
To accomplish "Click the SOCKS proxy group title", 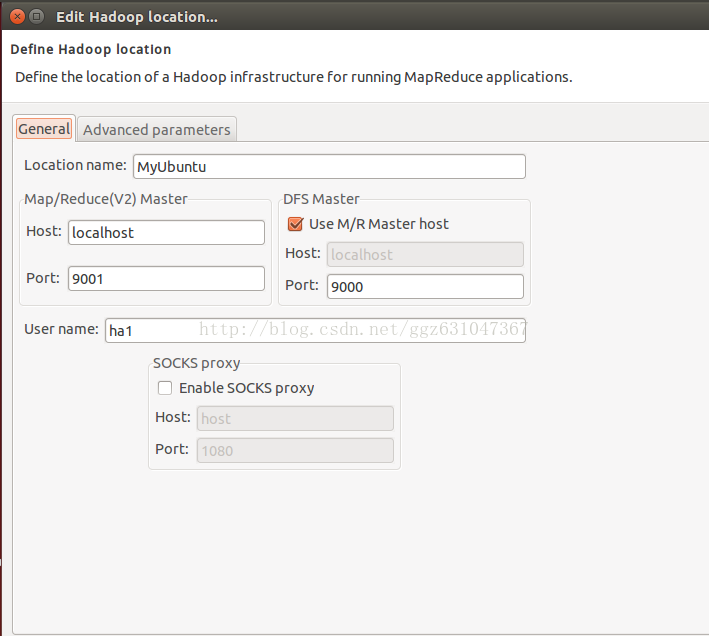I will [196, 363].
